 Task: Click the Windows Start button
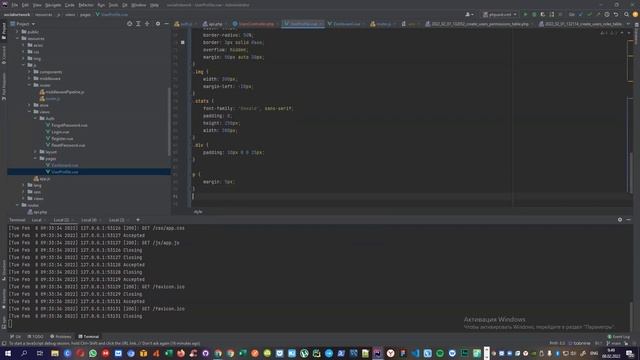pyautogui.click(x=8, y=353)
